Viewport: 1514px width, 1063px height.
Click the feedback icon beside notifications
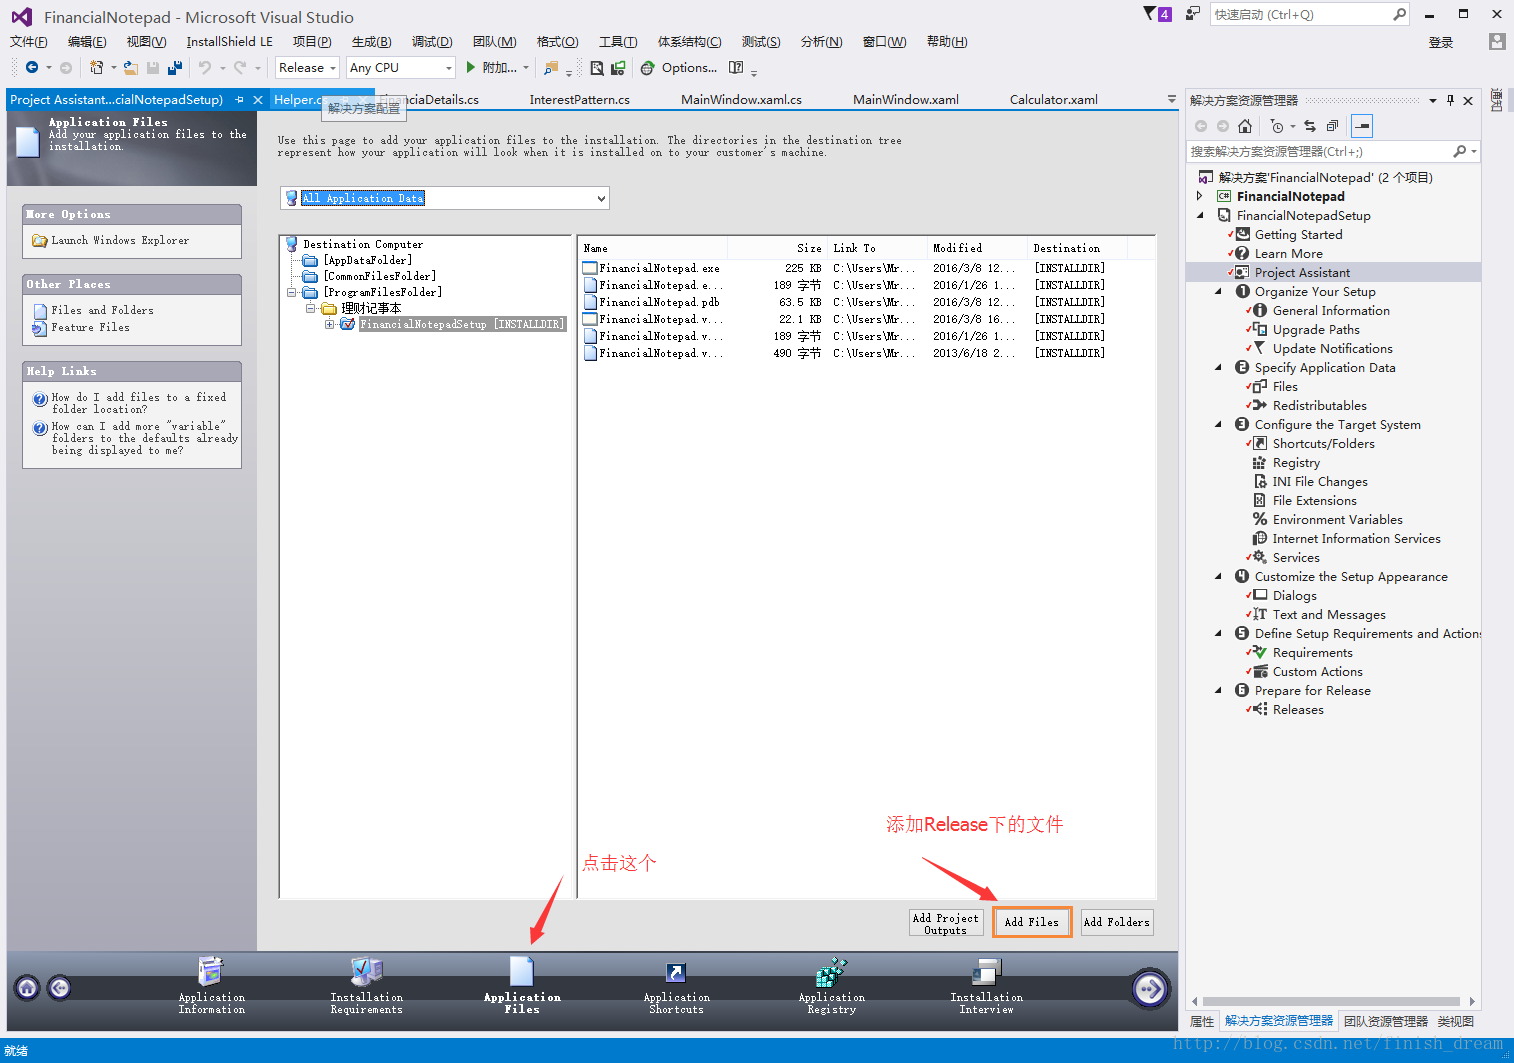click(1192, 14)
